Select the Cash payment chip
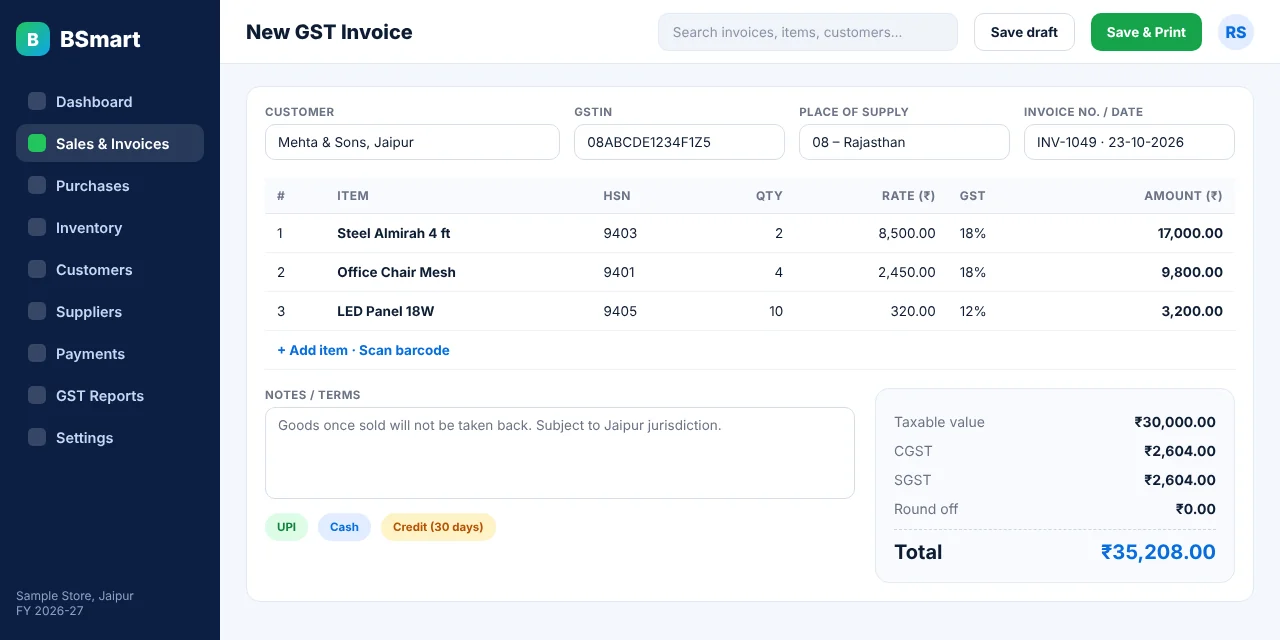This screenshot has height=640, width=1280. (344, 527)
